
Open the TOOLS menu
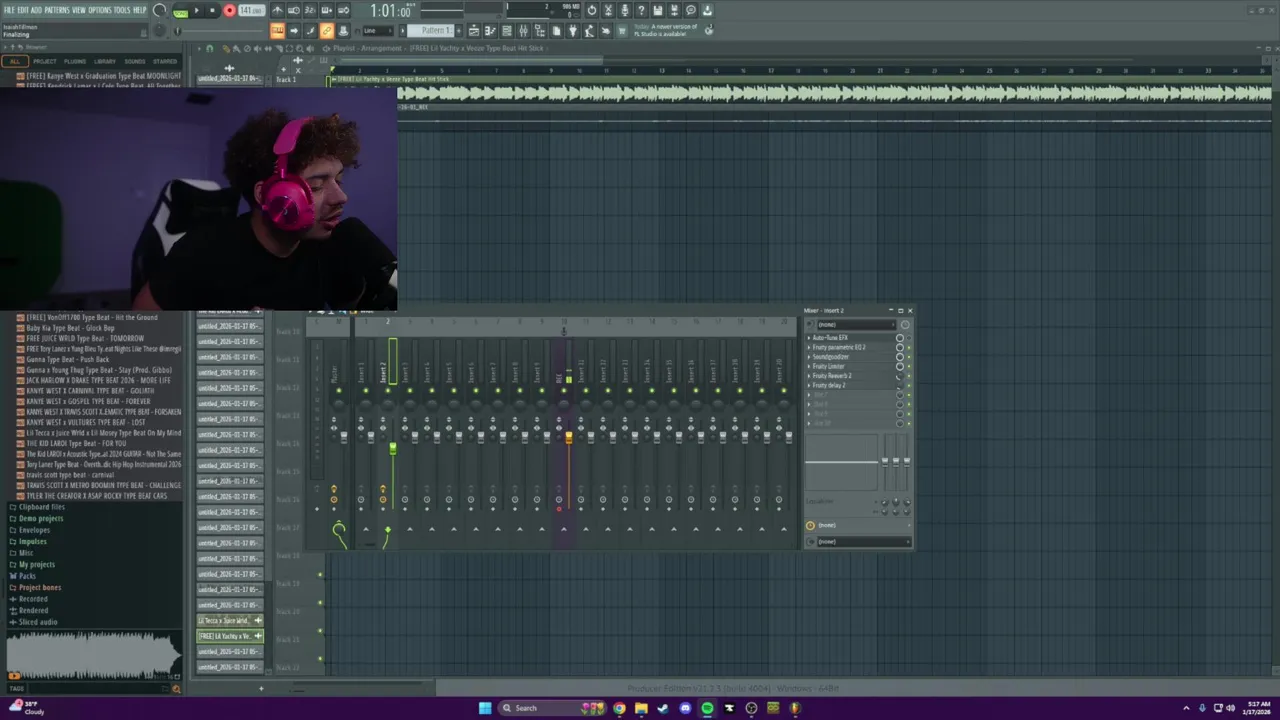click(122, 10)
